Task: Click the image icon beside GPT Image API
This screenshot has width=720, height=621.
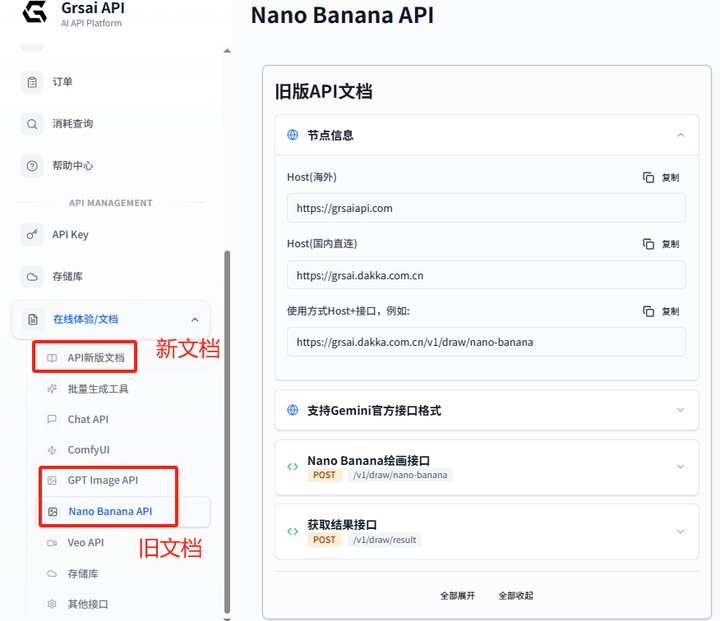Action: tap(52, 480)
